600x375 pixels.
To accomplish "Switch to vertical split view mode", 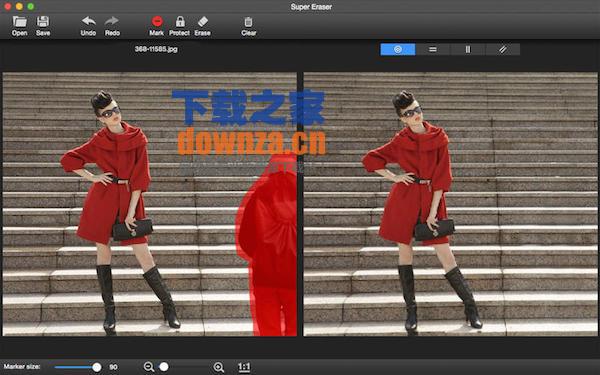I will click(468, 49).
